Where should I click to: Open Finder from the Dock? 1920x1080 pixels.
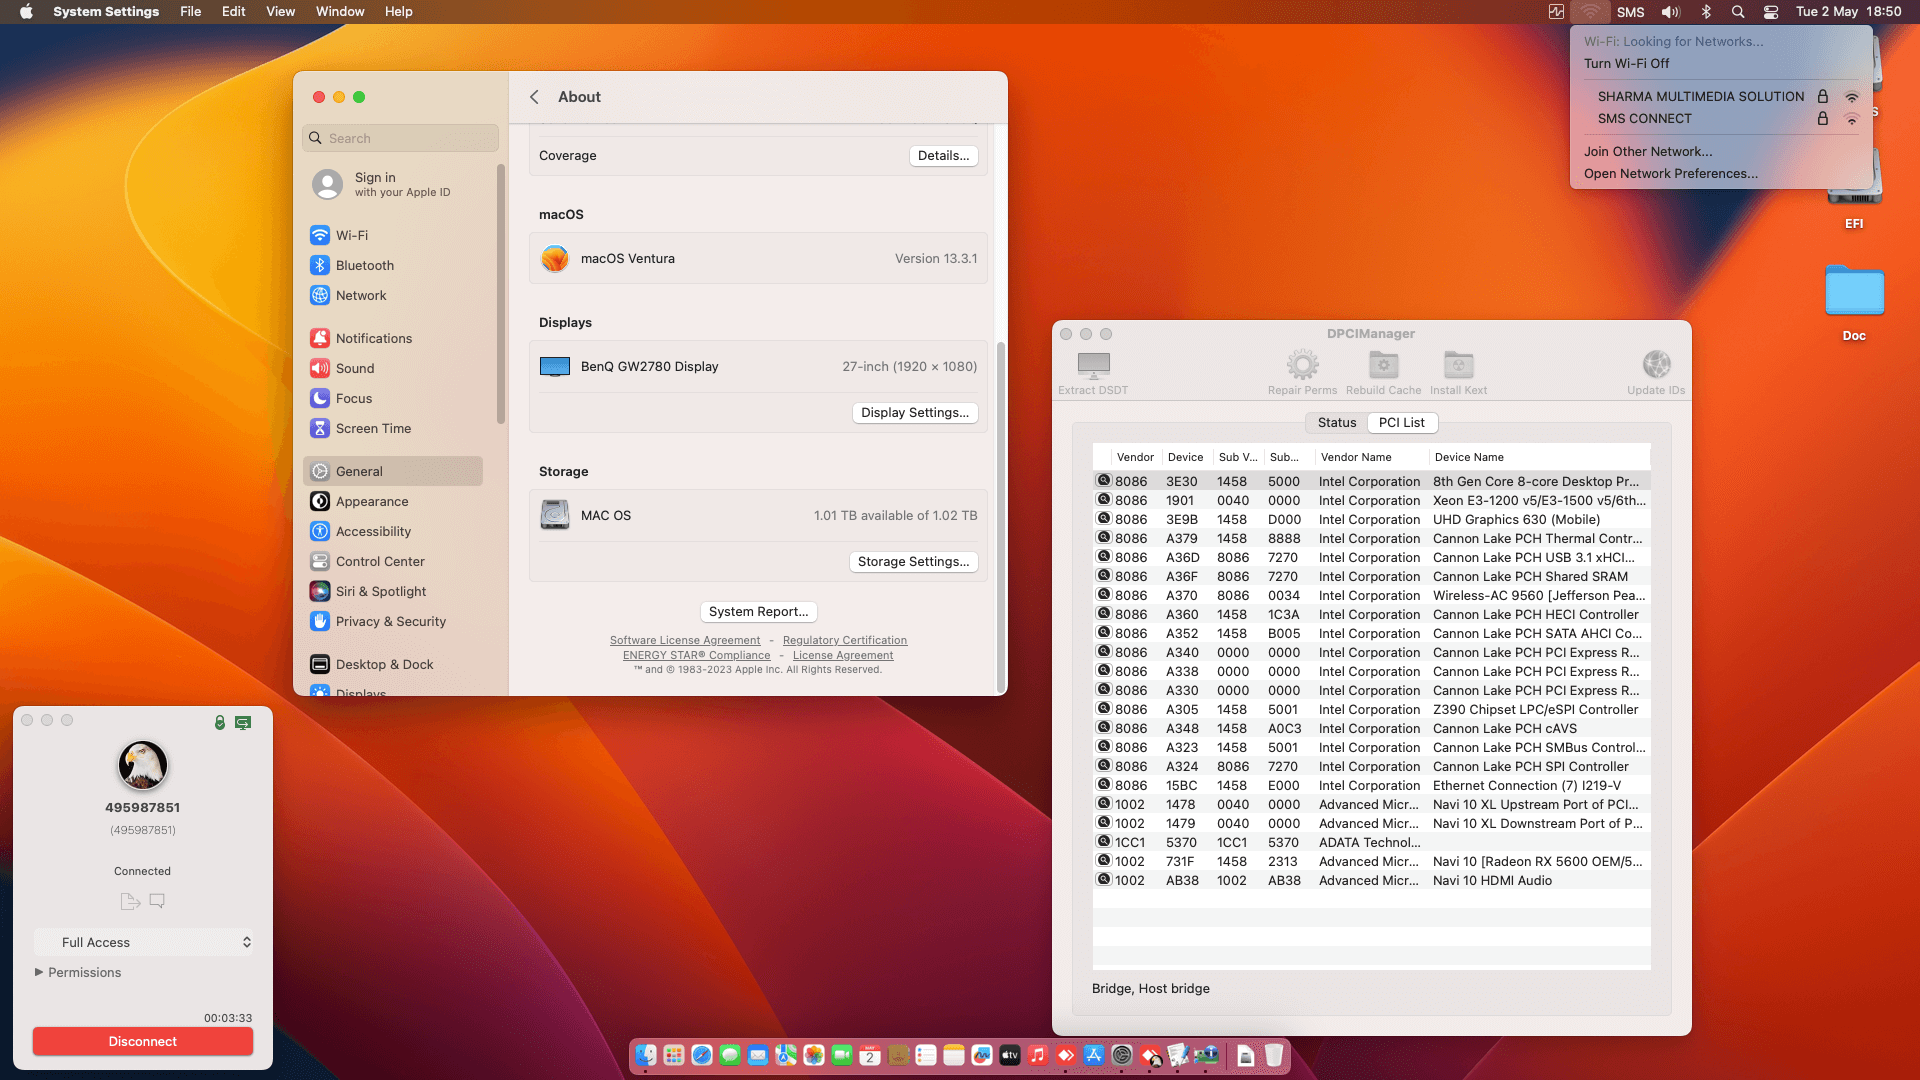pyautogui.click(x=646, y=1055)
